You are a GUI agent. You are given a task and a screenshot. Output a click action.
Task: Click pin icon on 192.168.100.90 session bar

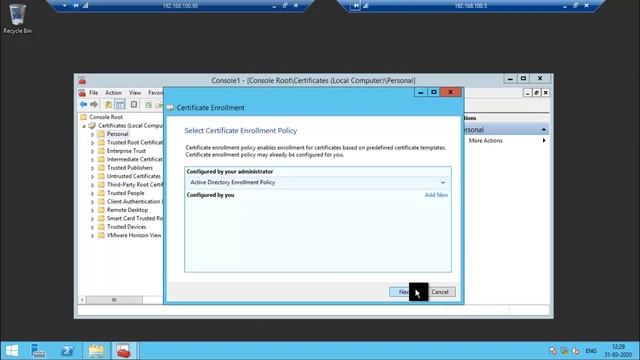tap(76, 6)
